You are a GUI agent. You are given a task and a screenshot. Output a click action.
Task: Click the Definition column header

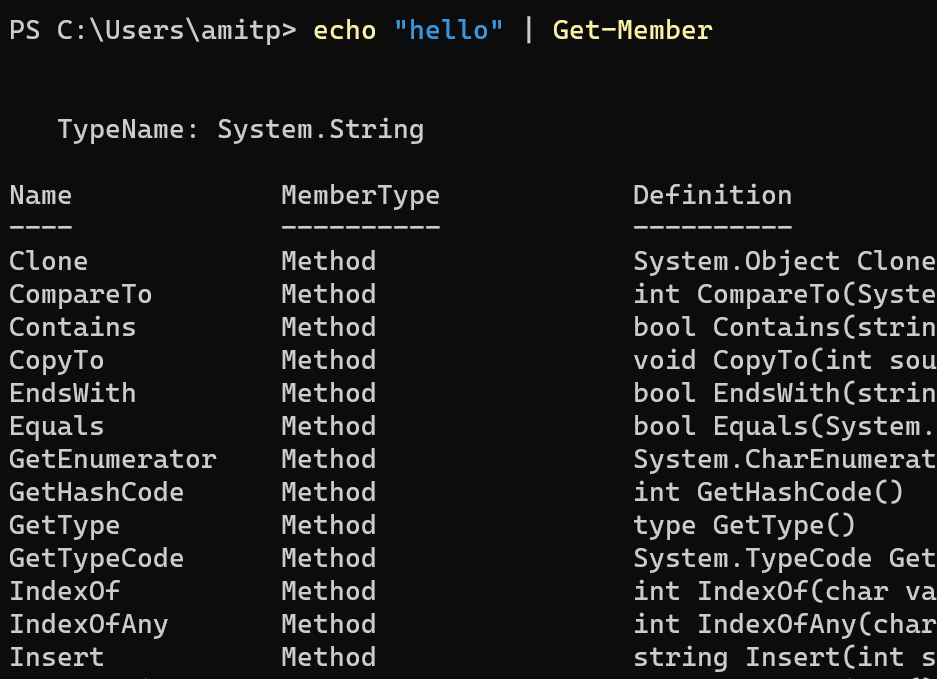712,195
